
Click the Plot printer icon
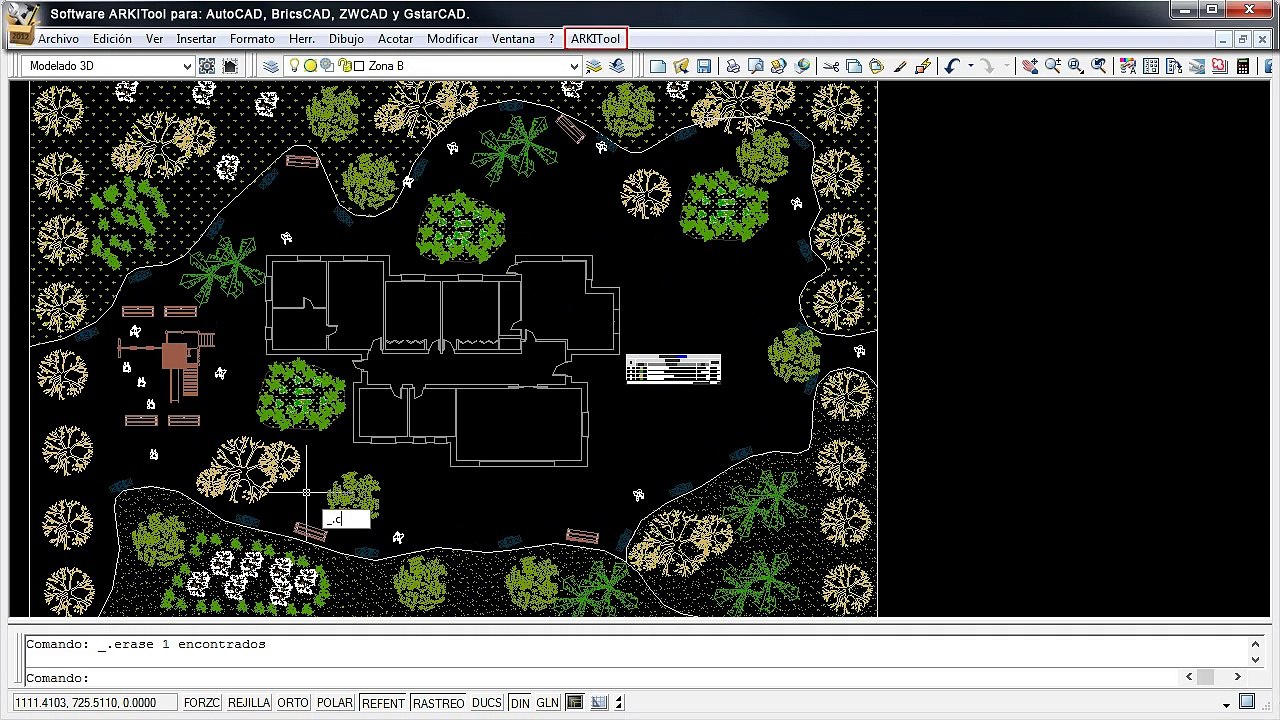tap(733, 66)
